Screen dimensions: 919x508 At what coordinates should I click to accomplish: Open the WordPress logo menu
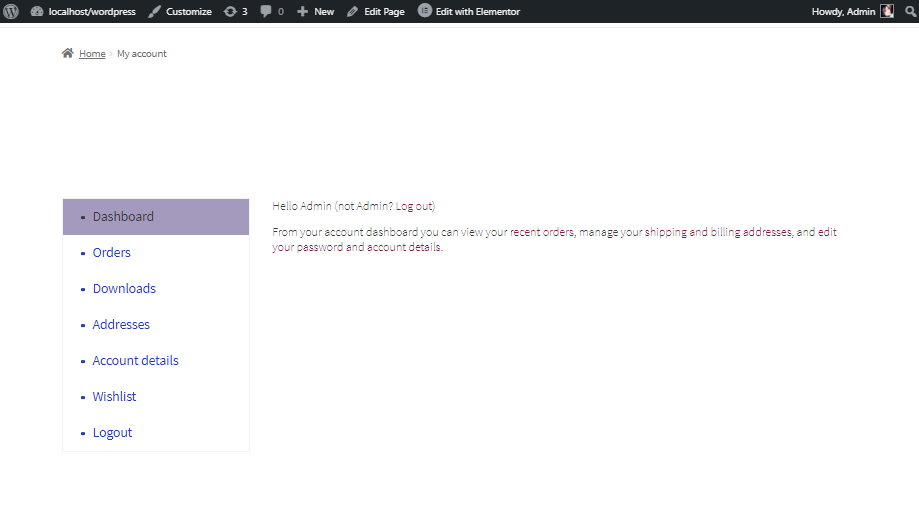[11, 11]
